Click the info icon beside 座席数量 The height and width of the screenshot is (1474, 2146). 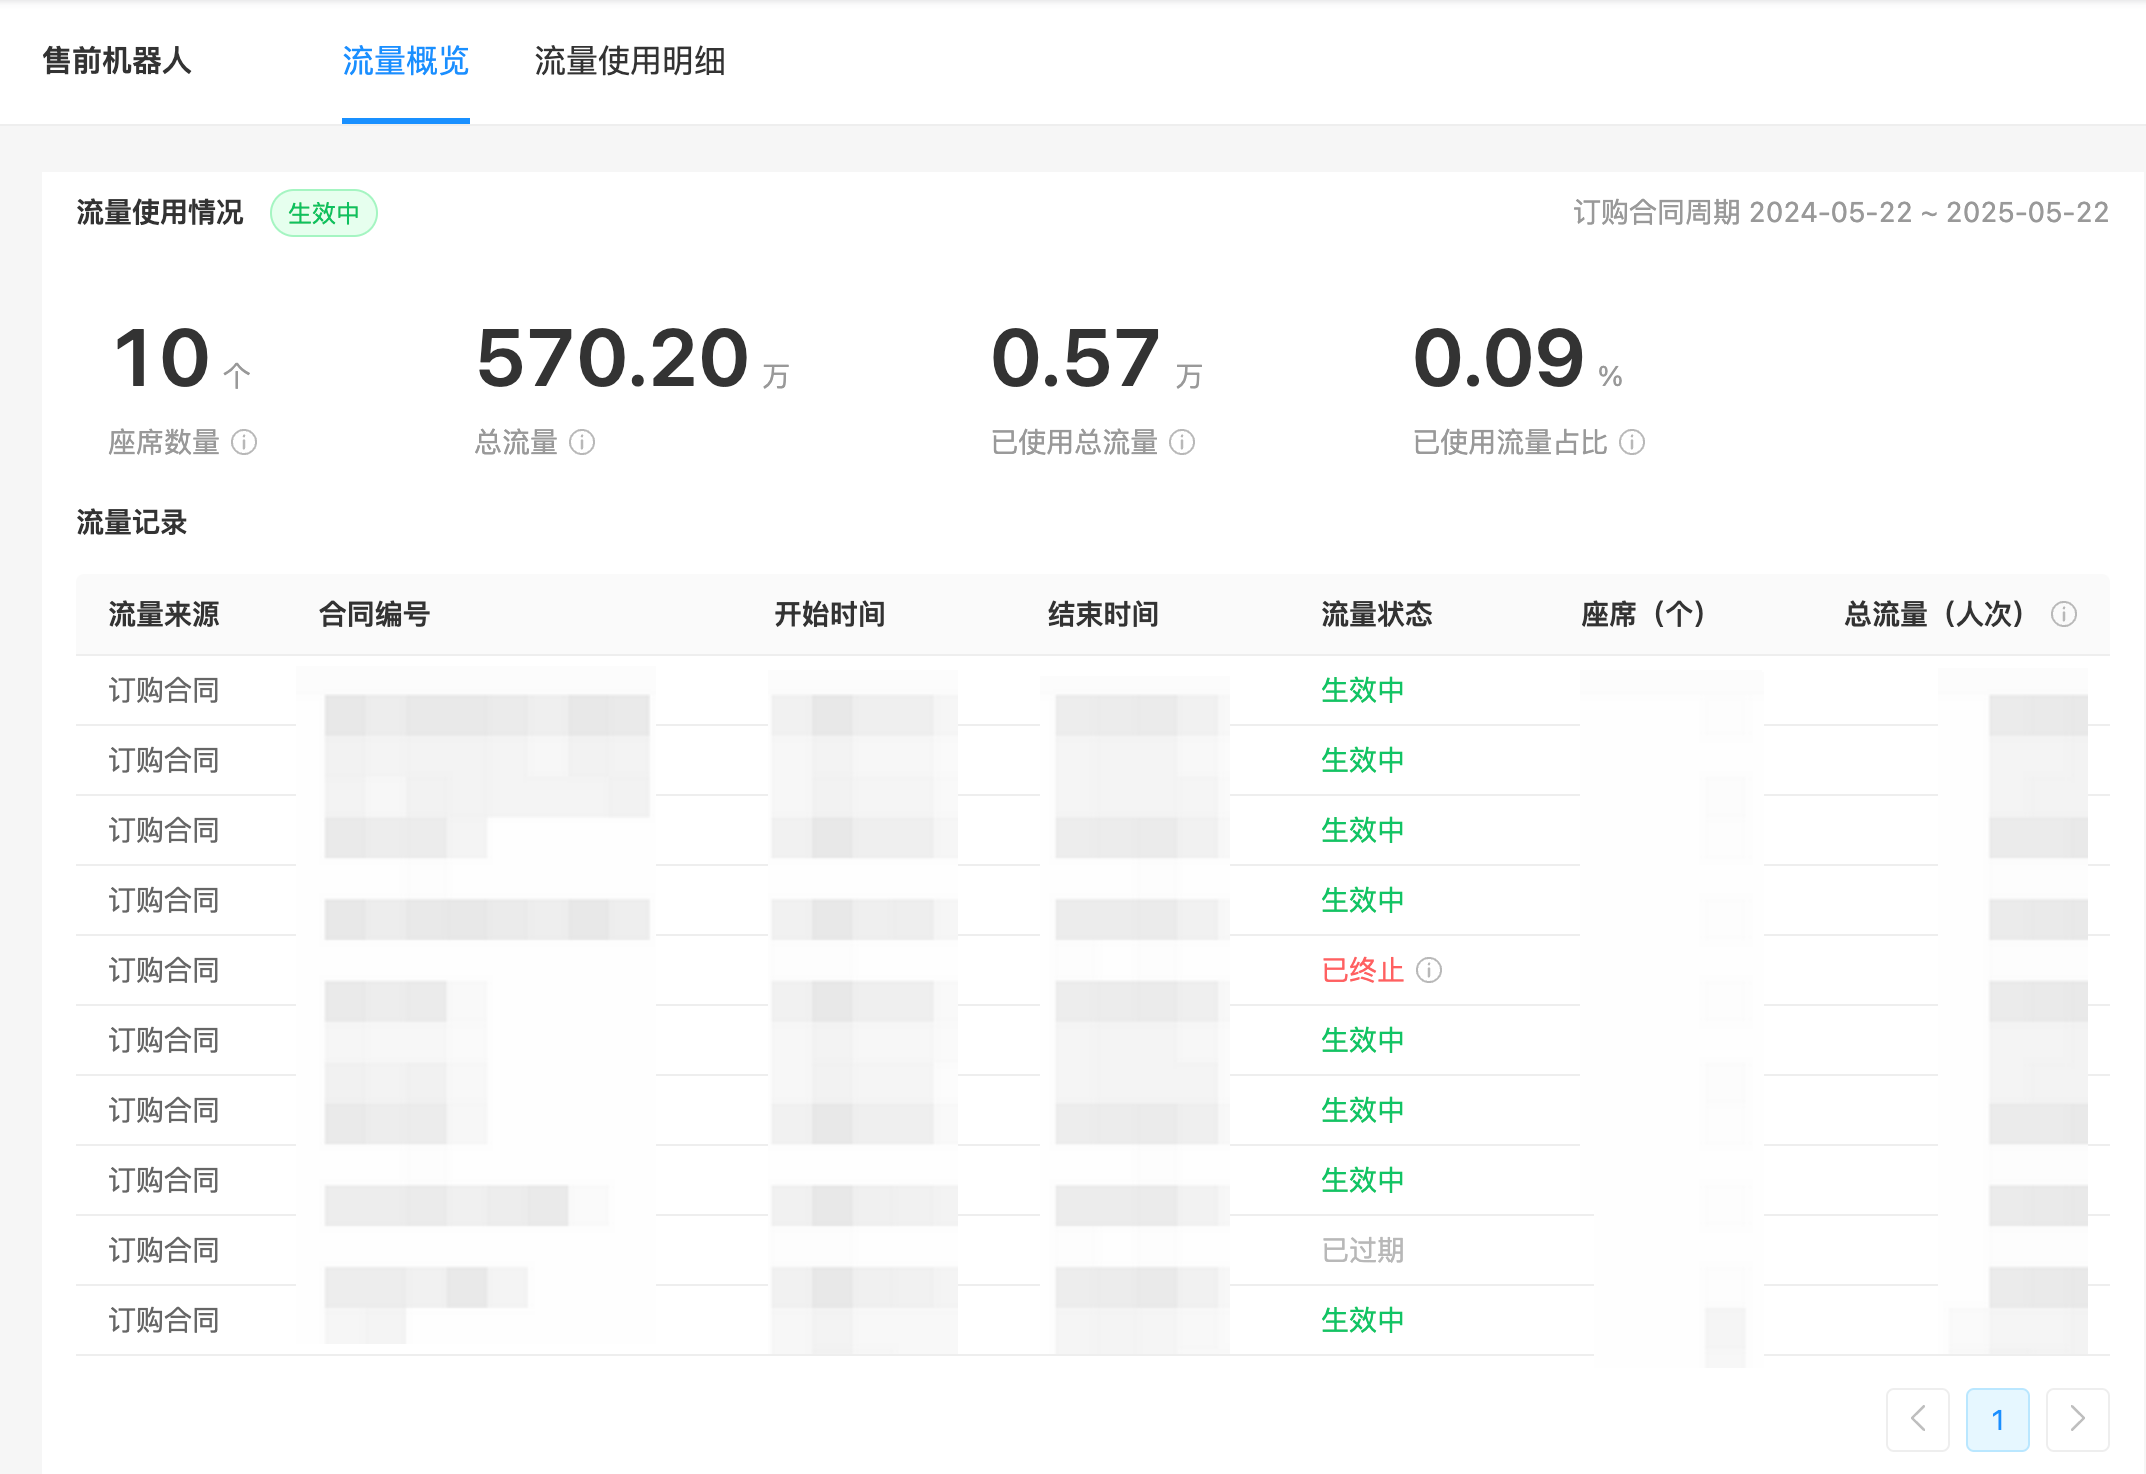[244, 442]
